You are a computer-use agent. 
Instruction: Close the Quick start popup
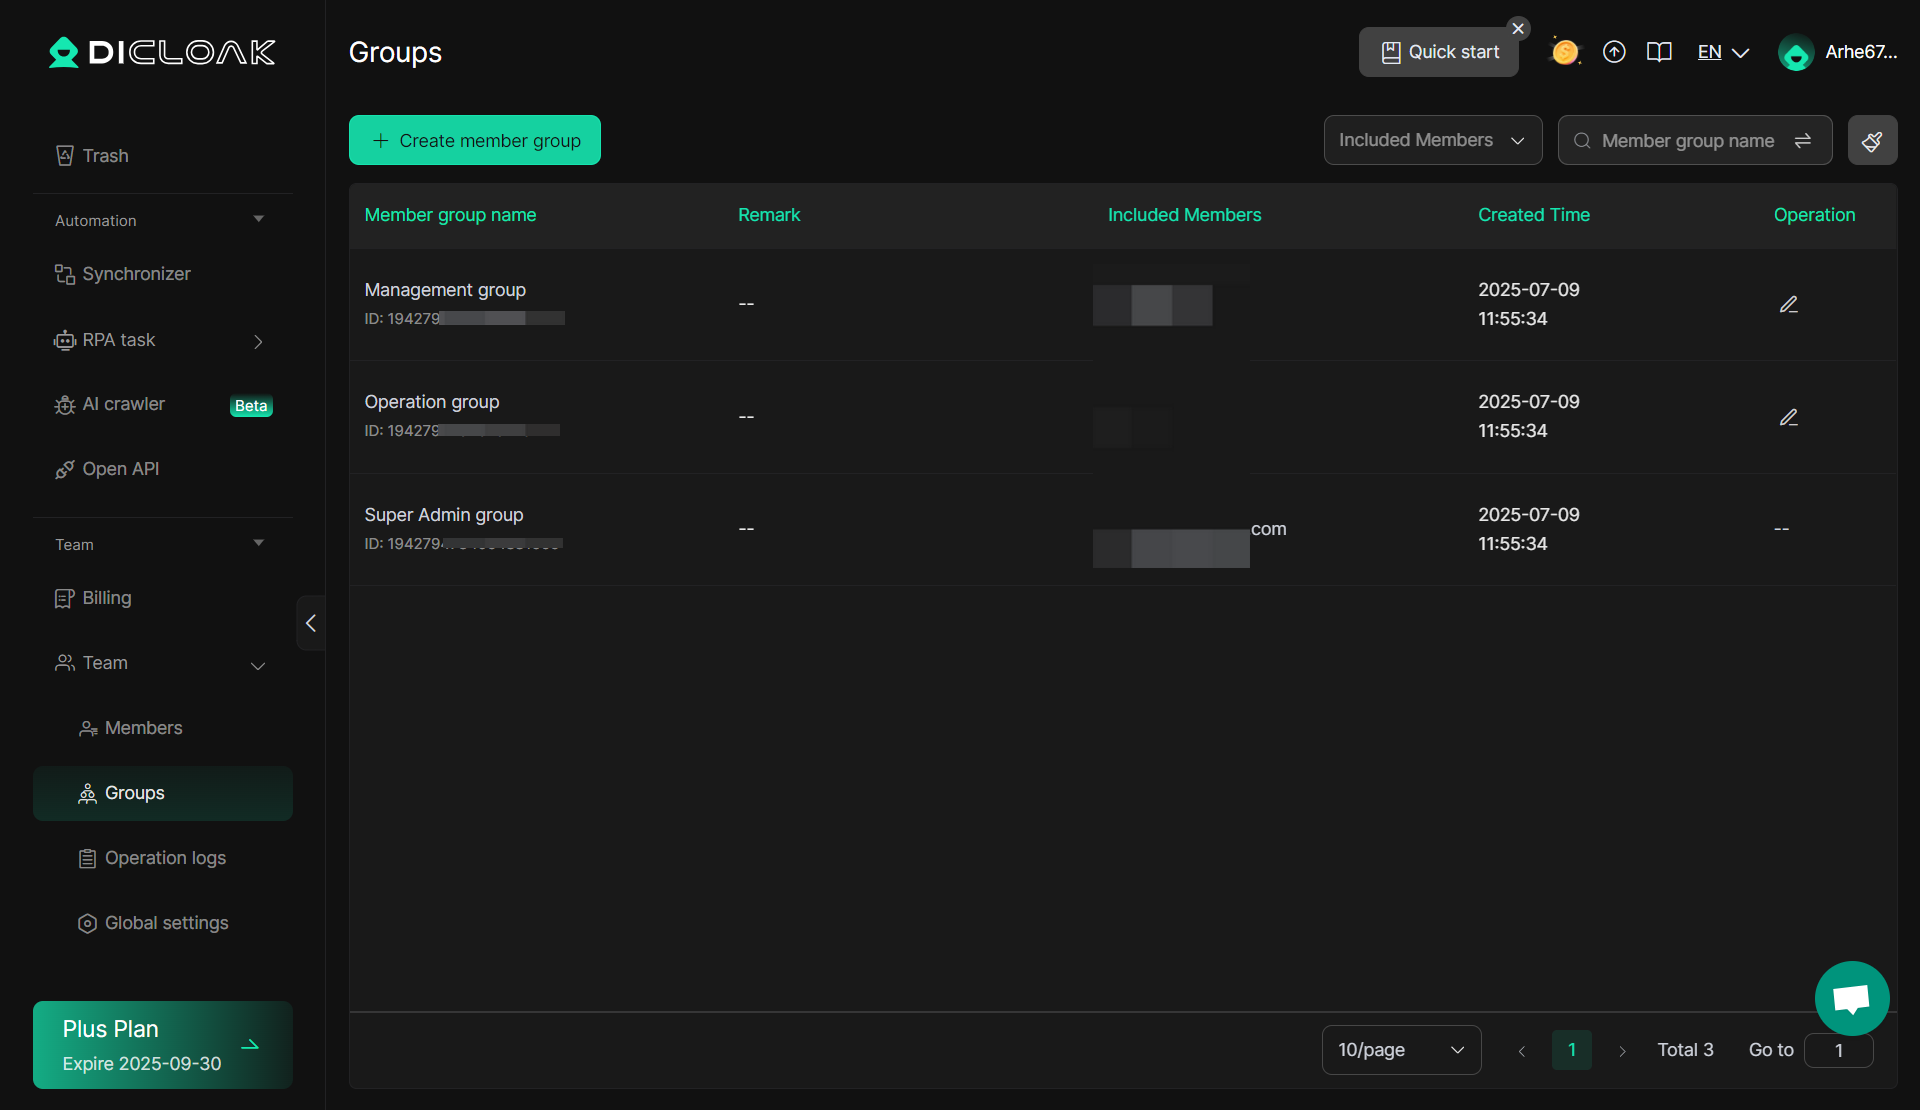click(1518, 29)
